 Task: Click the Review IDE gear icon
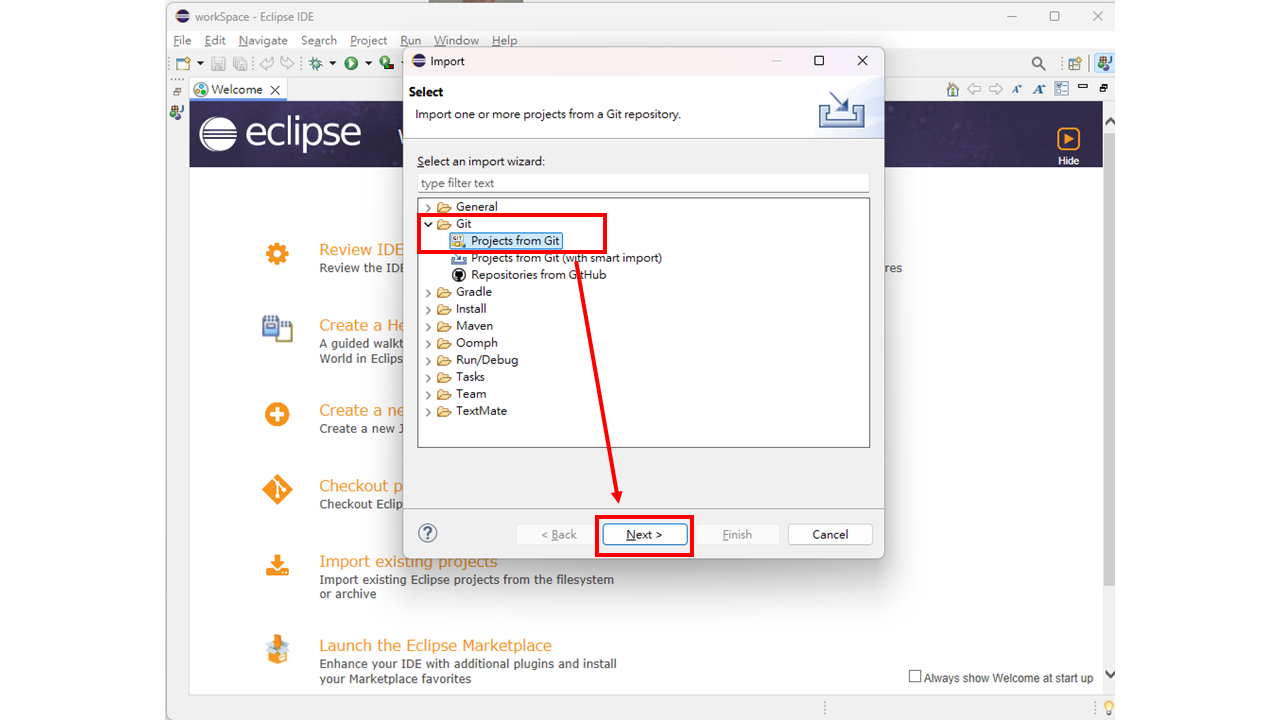click(x=277, y=254)
